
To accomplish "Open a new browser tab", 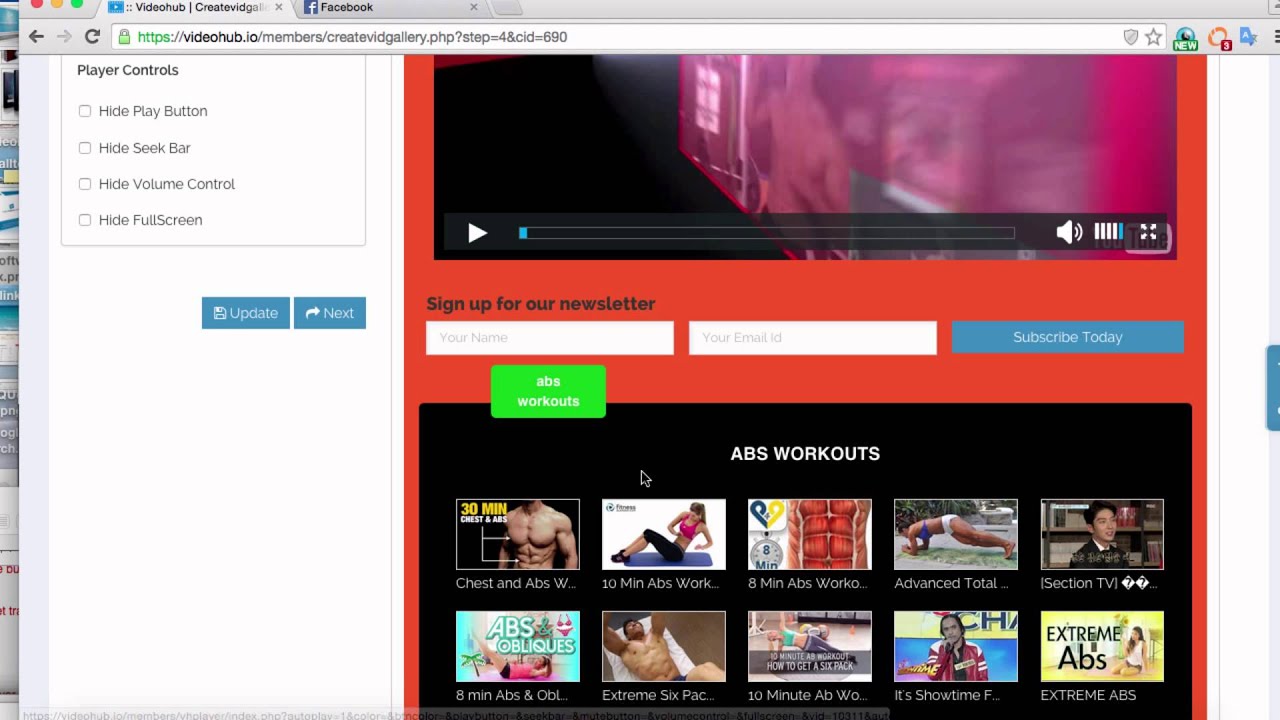I will pyautogui.click(x=507, y=7).
